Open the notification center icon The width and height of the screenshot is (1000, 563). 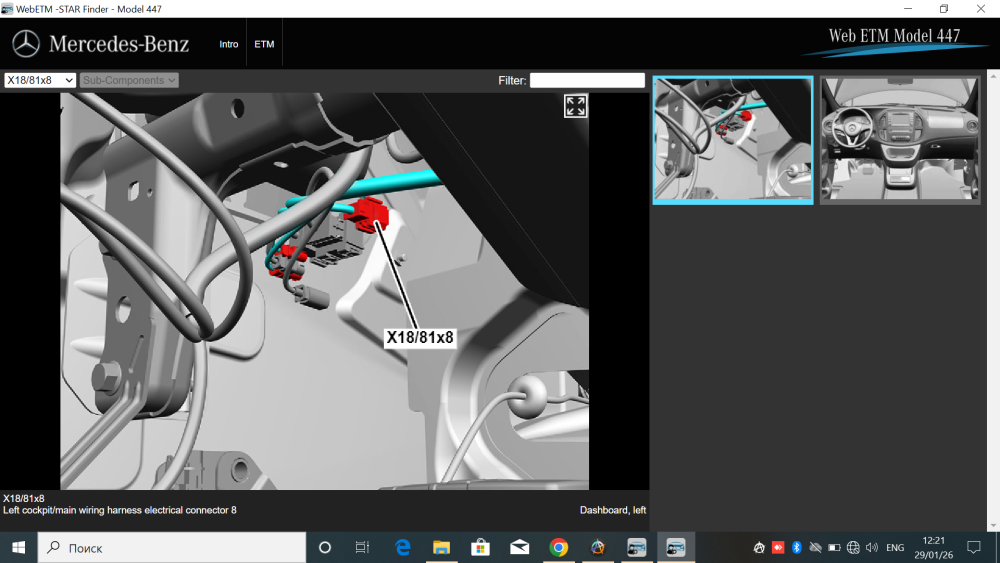coord(974,548)
